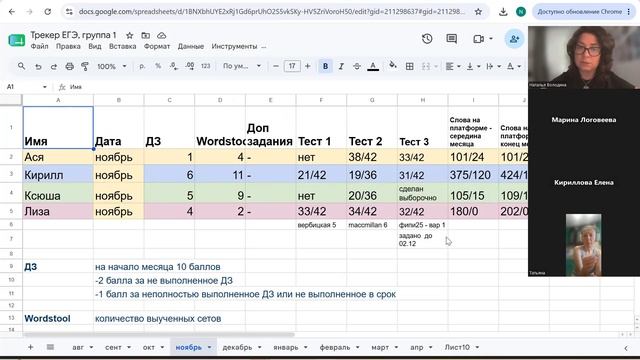Reload the browser page

click(x=48, y=12)
